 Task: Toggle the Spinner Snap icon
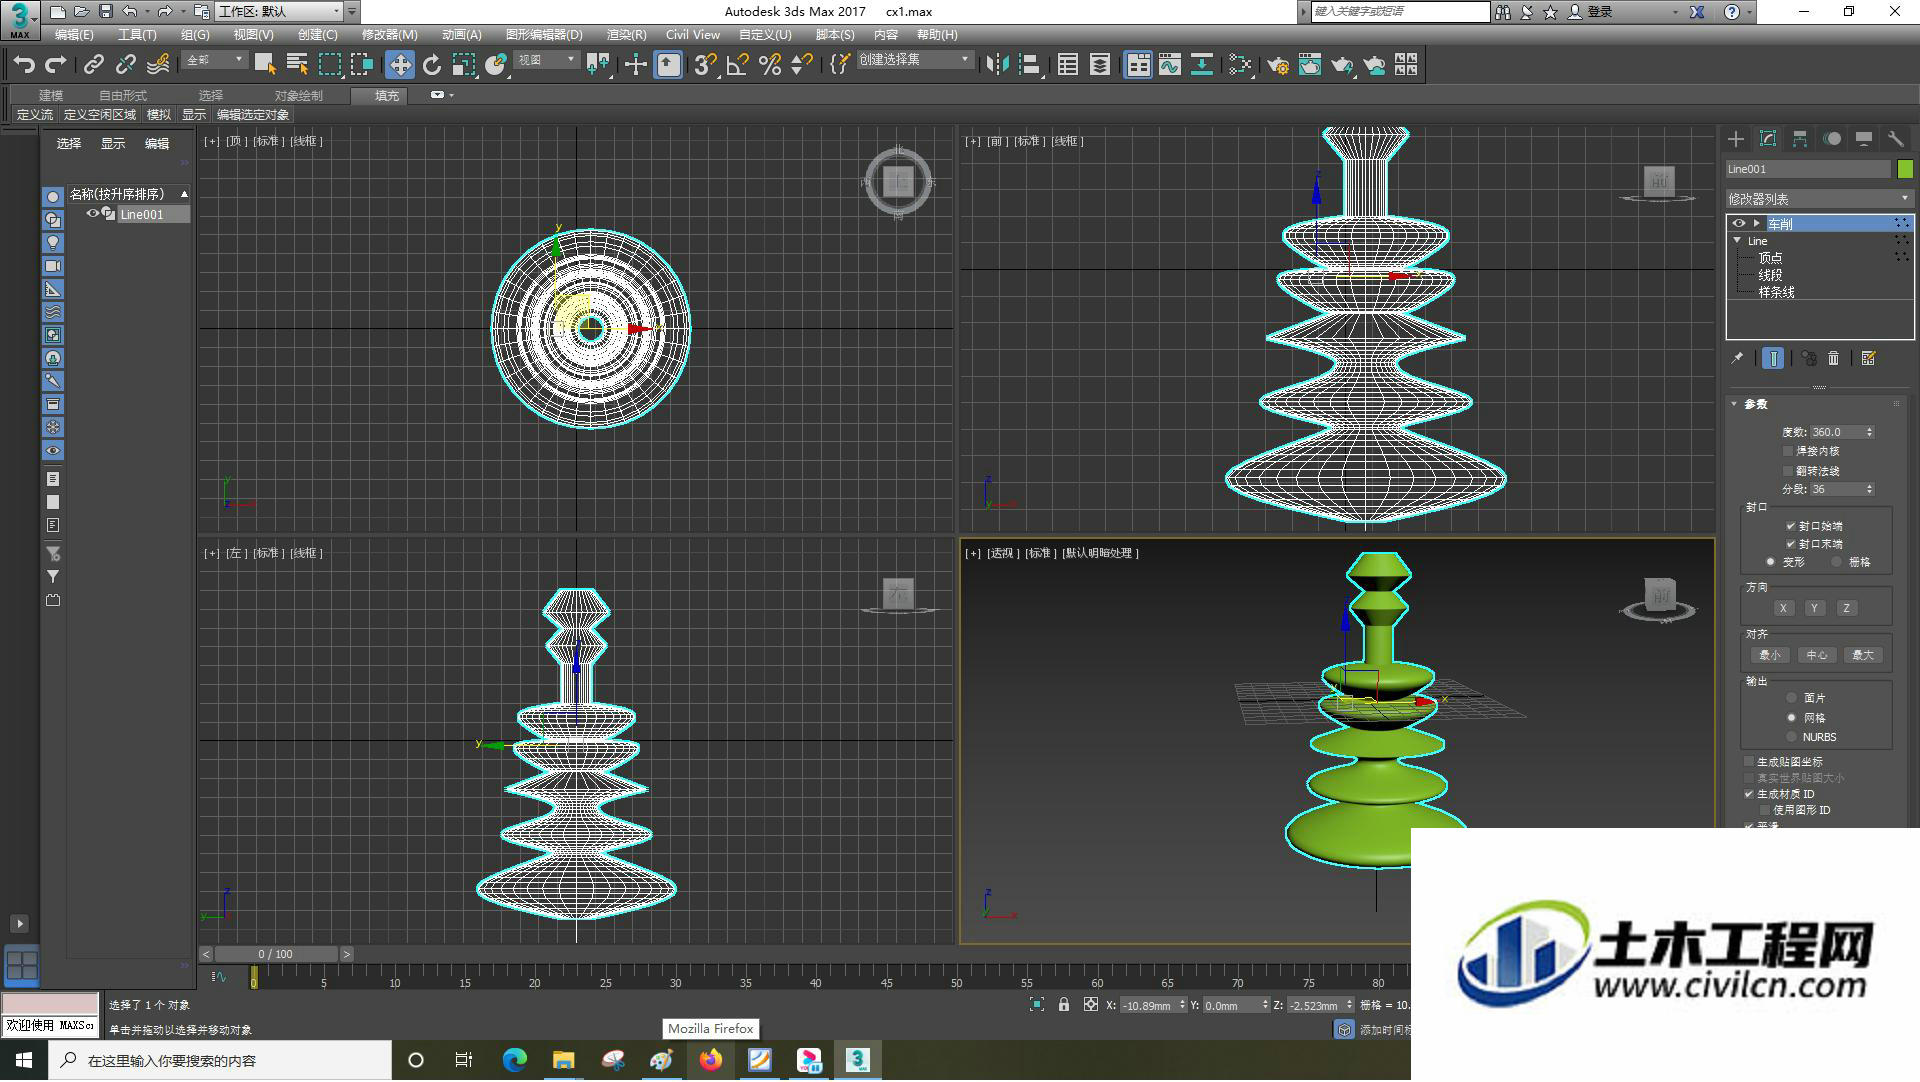coord(802,65)
